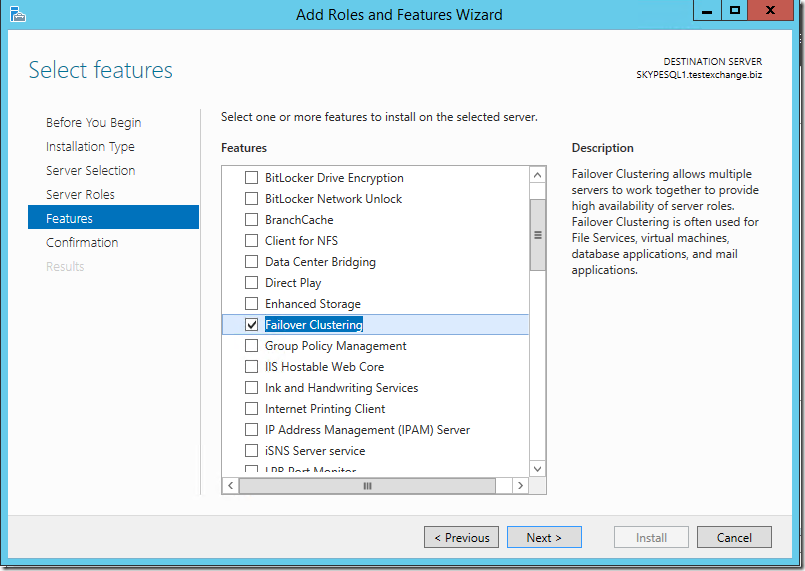Maximize the wizard window

(735, 11)
